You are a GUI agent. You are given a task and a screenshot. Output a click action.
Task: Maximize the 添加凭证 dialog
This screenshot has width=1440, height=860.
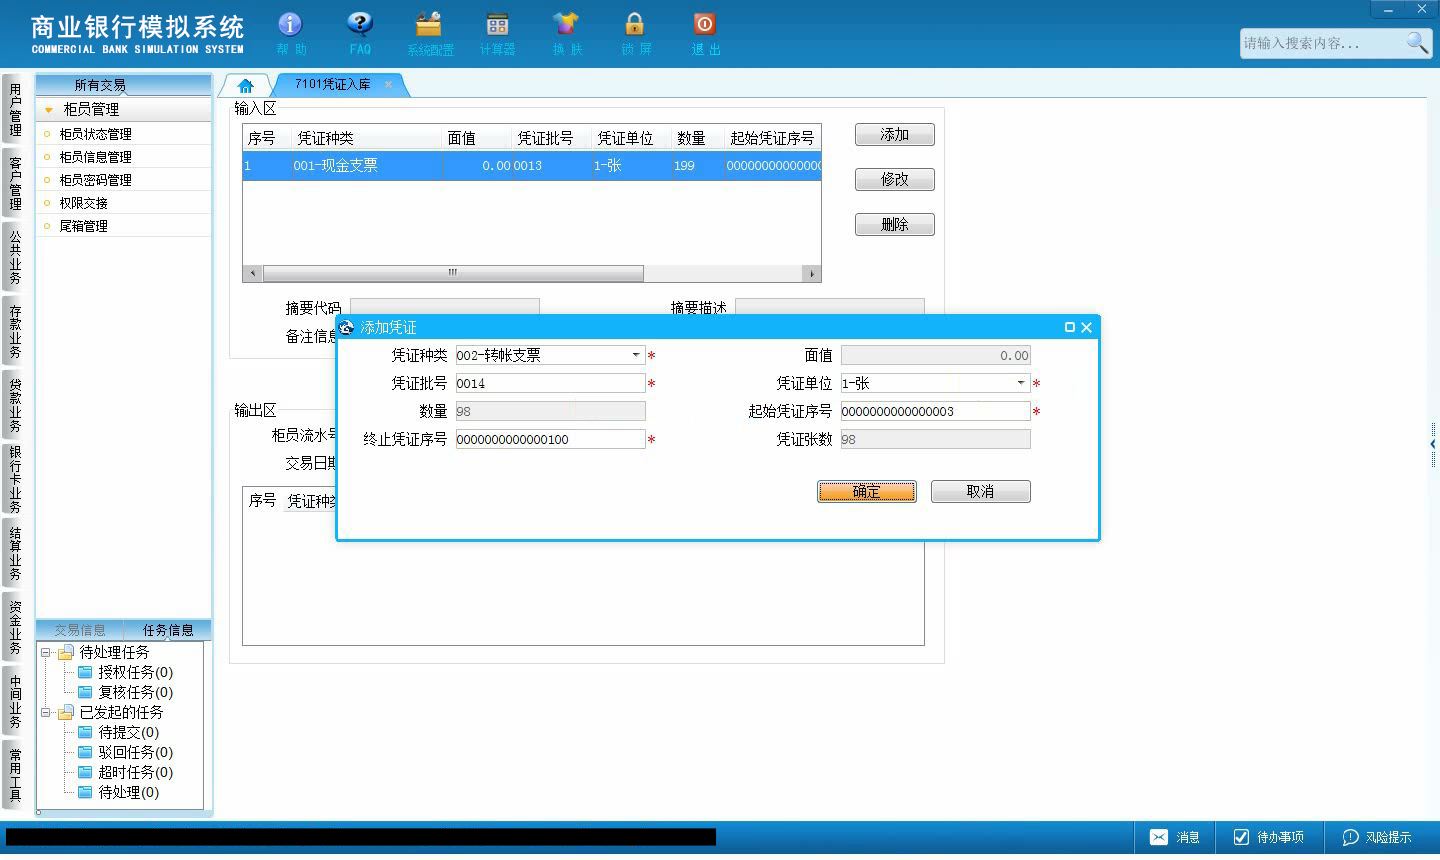(x=1069, y=327)
